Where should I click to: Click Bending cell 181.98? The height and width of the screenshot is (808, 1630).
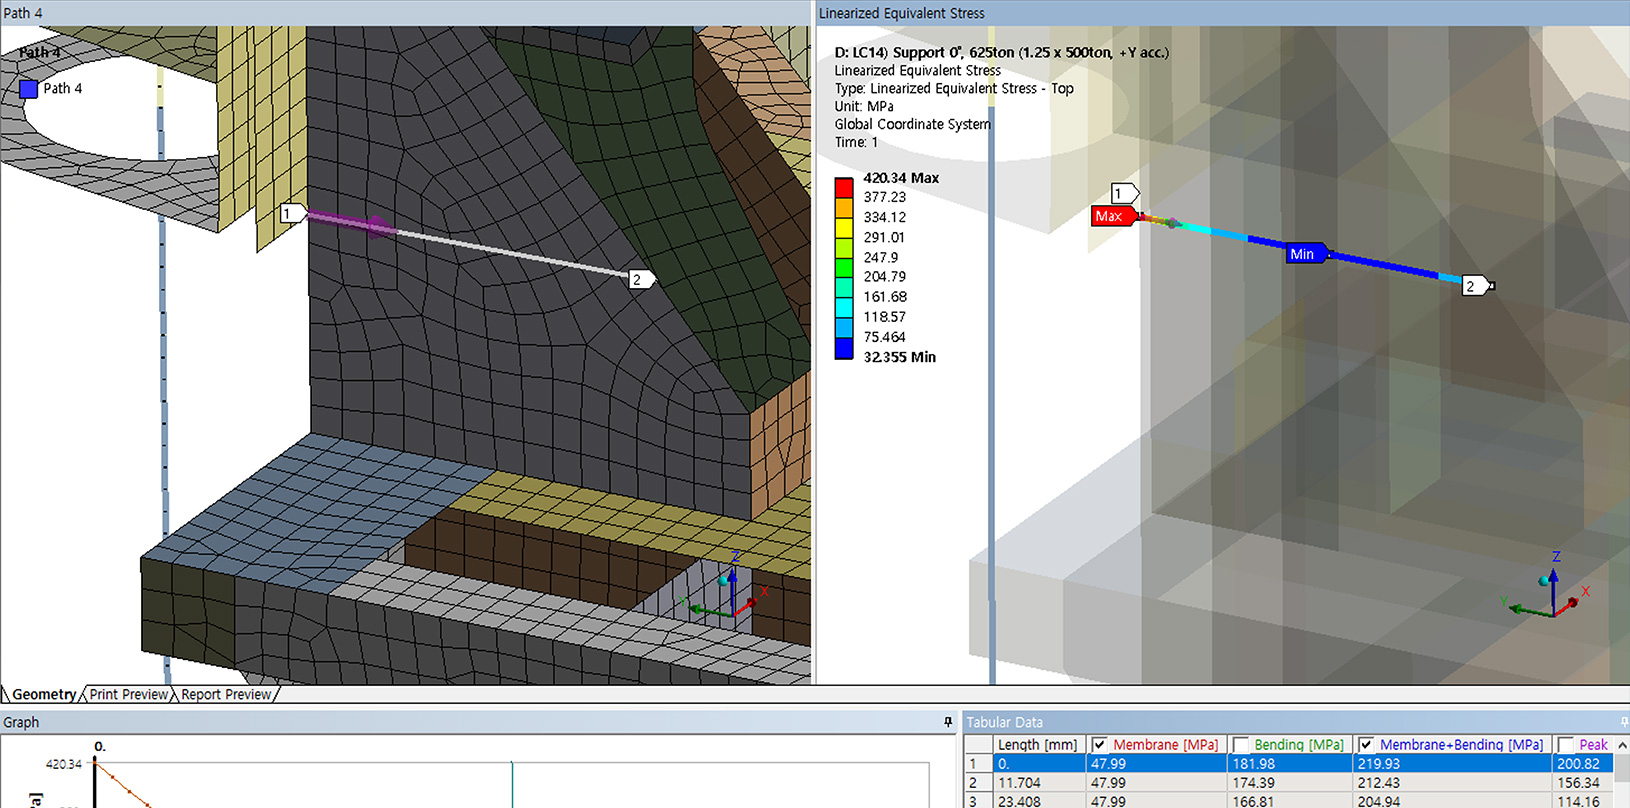pyautogui.click(x=1289, y=764)
